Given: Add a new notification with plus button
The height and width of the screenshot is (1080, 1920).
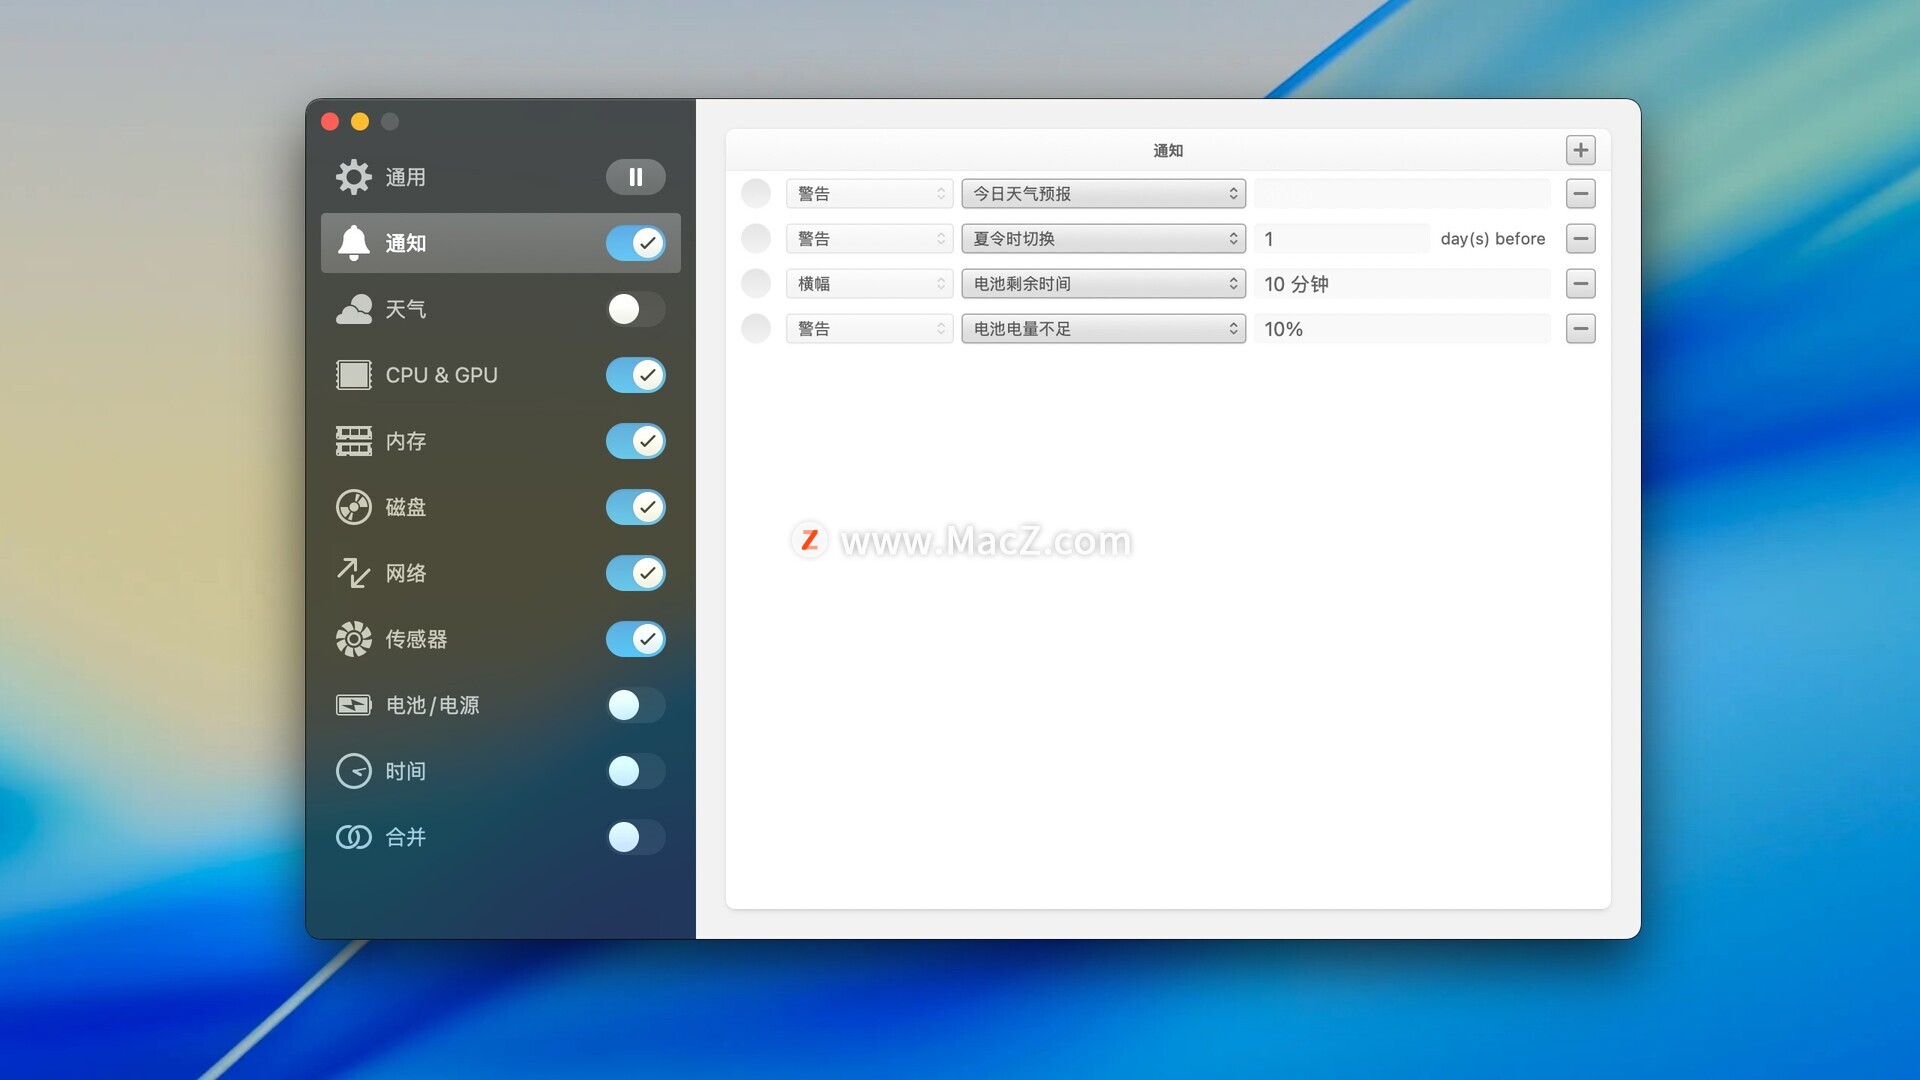Looking at the screenshot, I should tap(1580, 150).
